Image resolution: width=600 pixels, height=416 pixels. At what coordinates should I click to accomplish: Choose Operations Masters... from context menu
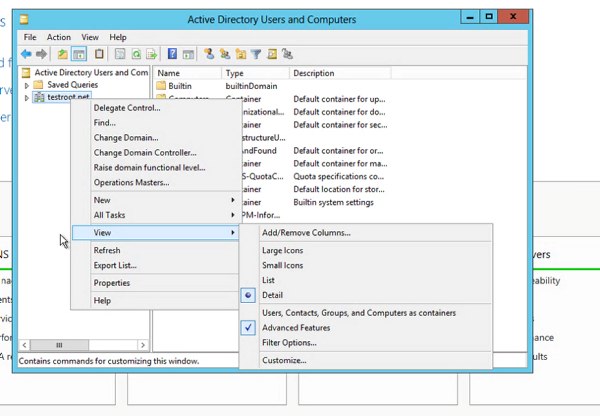(155, 183)
